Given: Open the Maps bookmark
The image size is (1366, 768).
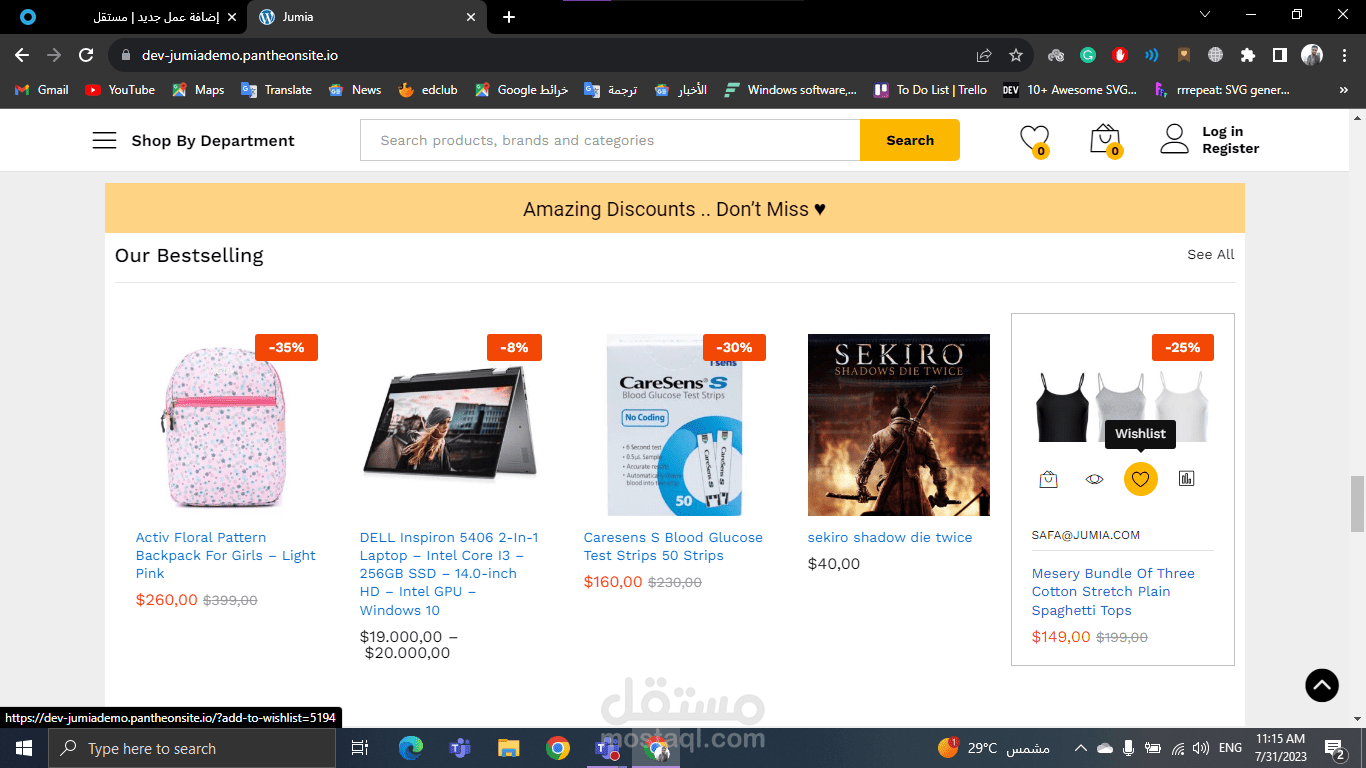Looking at the screenshot, I should point(198,90).
